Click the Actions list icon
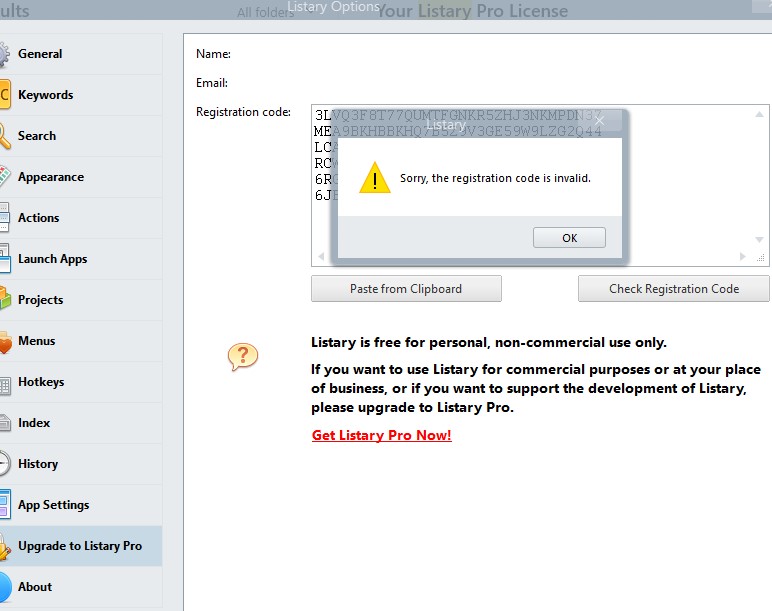The image size is (772, 611). [x=4, y=218]
